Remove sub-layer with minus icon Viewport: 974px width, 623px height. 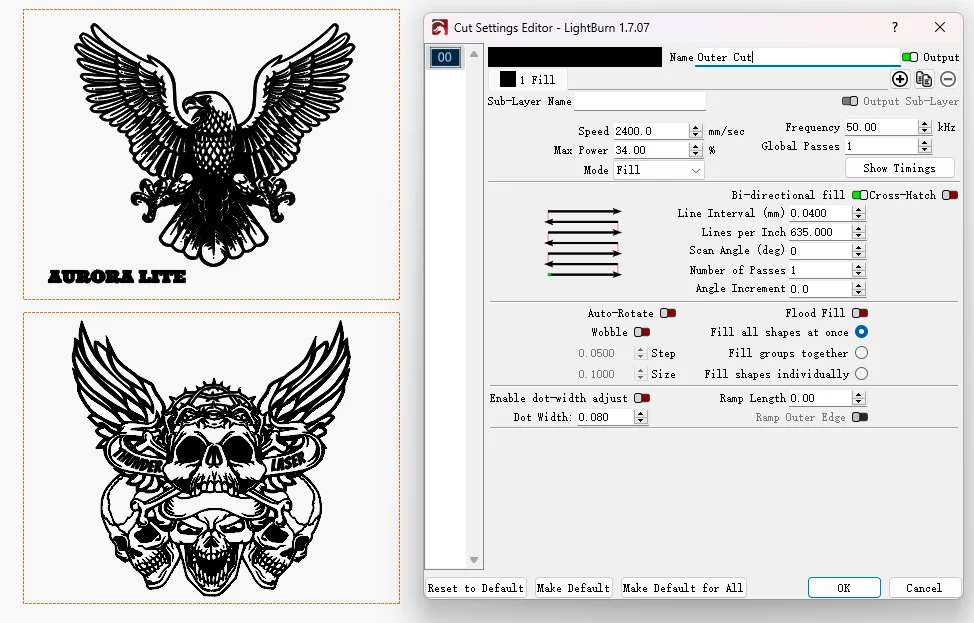click(947, 79)
